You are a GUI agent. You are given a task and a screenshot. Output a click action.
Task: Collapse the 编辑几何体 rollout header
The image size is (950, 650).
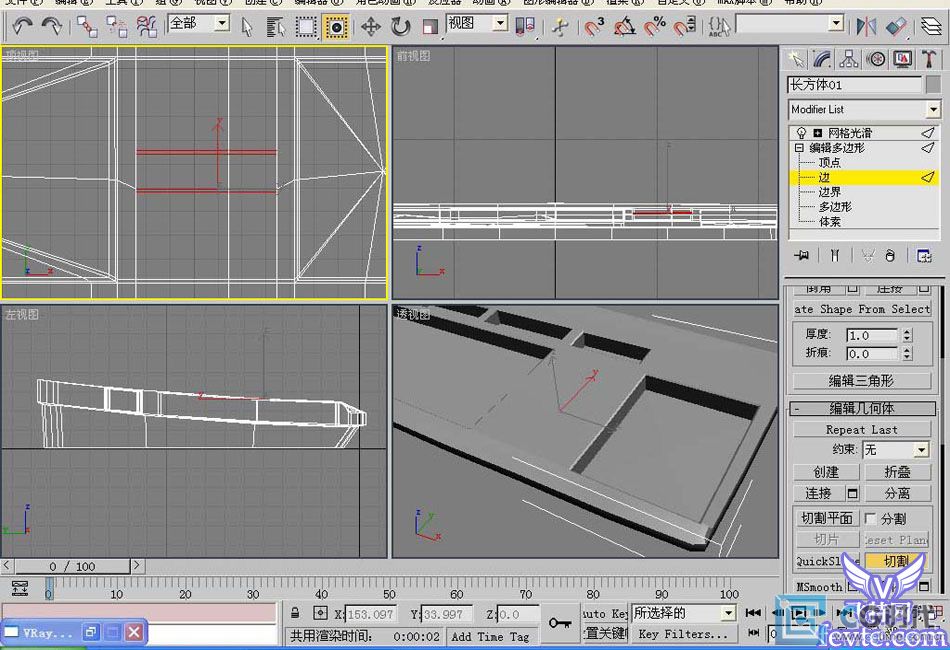[862, 408]
